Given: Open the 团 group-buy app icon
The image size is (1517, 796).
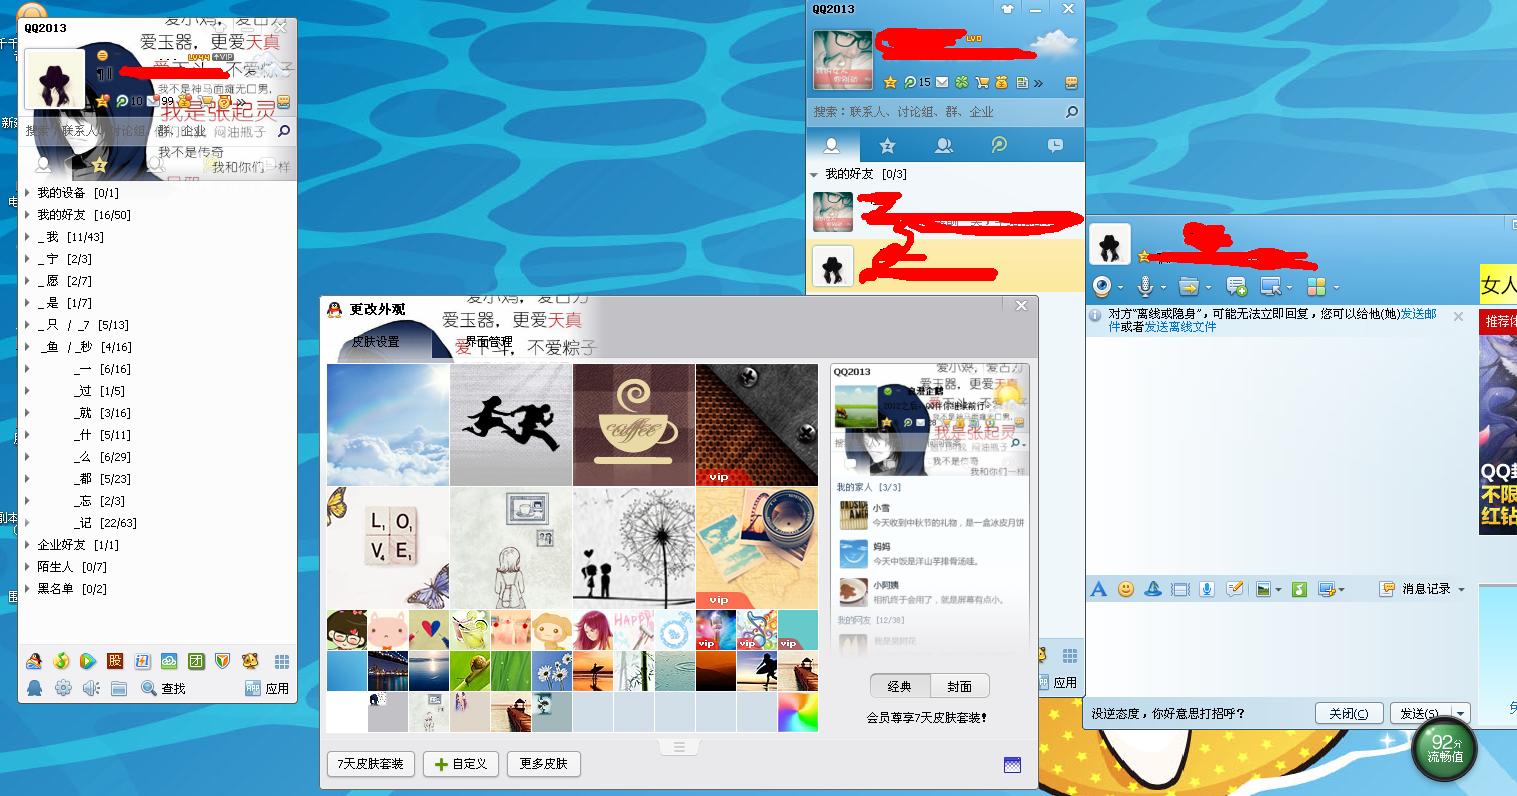Looking at the screenshot, I should (196, 661).
